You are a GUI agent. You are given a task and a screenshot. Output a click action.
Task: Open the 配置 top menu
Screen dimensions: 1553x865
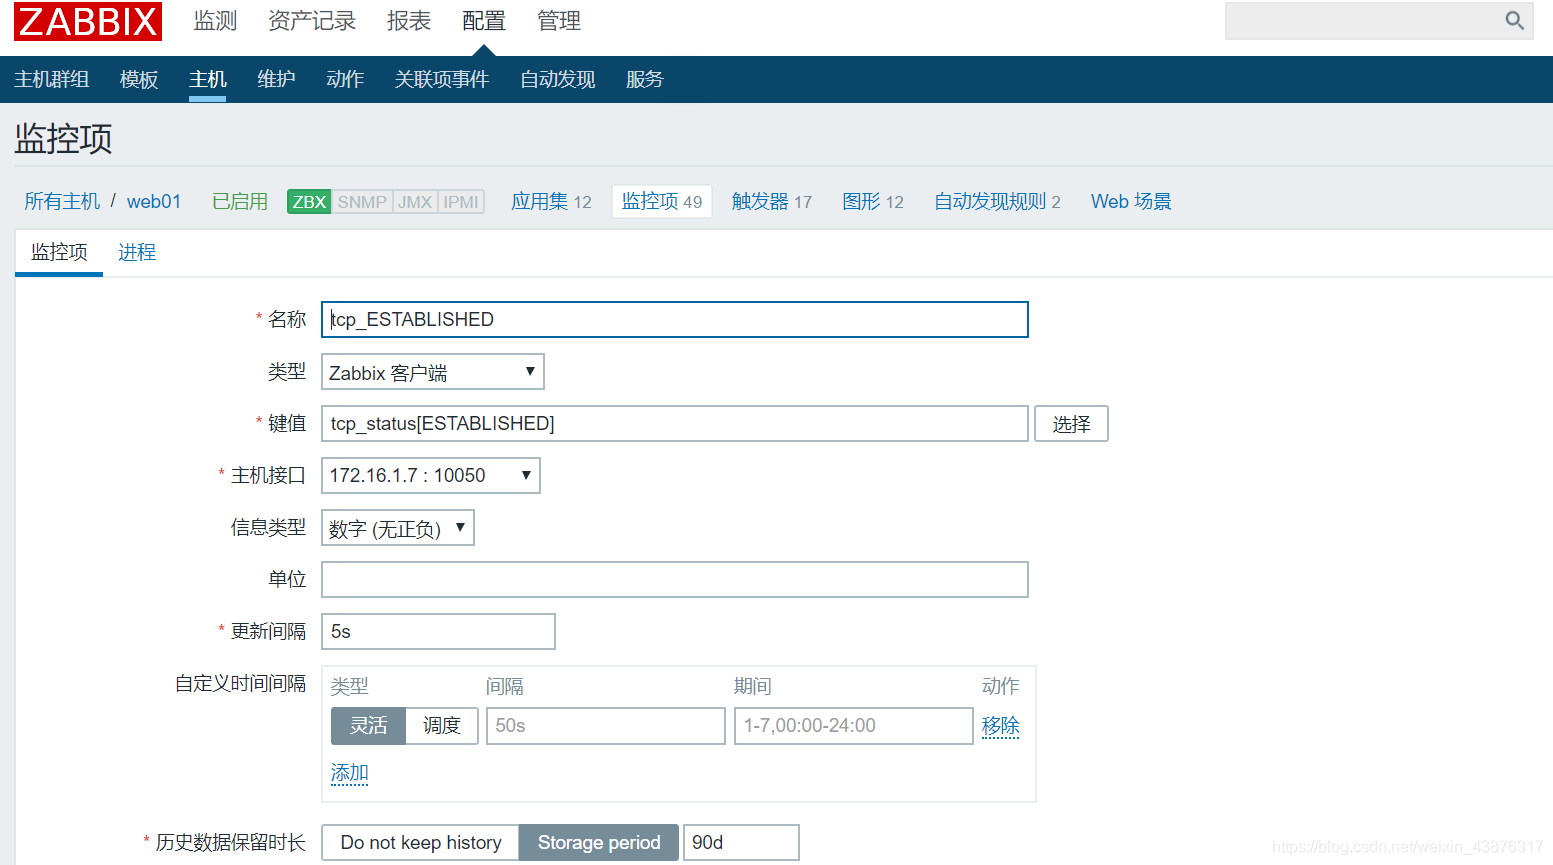click(484, 21)
